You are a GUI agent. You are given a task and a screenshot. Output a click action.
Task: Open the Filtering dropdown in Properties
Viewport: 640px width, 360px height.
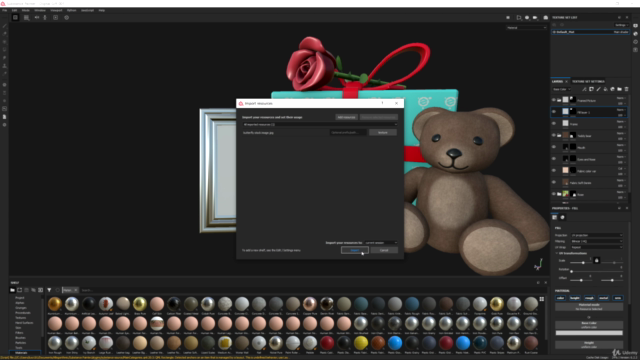click(596, 241)
